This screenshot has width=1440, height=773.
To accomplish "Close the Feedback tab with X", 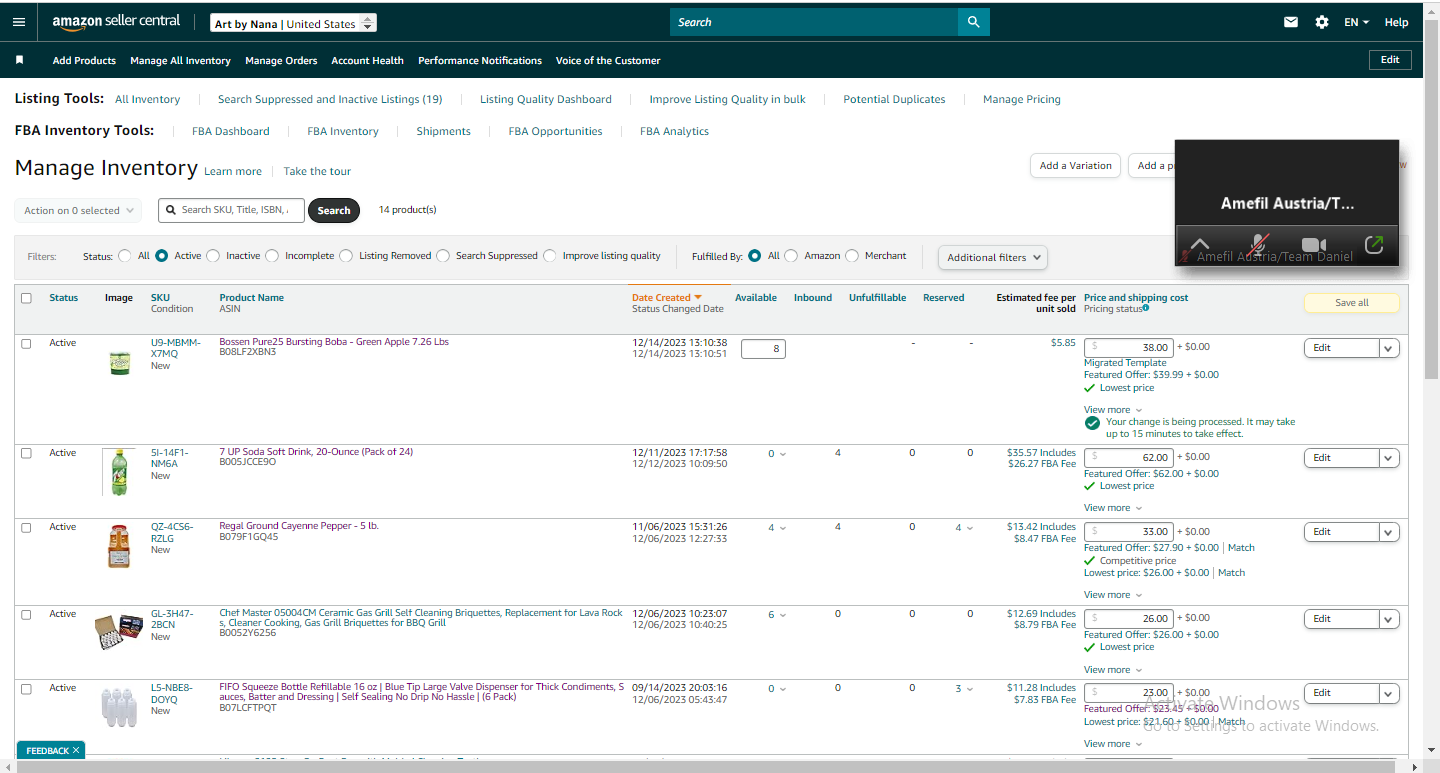I will (x=76, y=750).
